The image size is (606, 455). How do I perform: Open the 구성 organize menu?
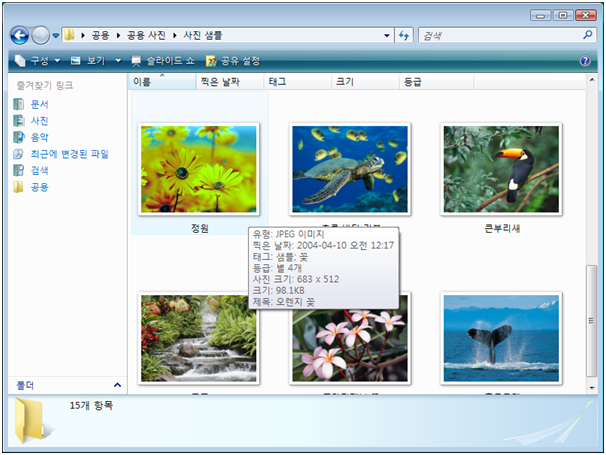[38, 61]
